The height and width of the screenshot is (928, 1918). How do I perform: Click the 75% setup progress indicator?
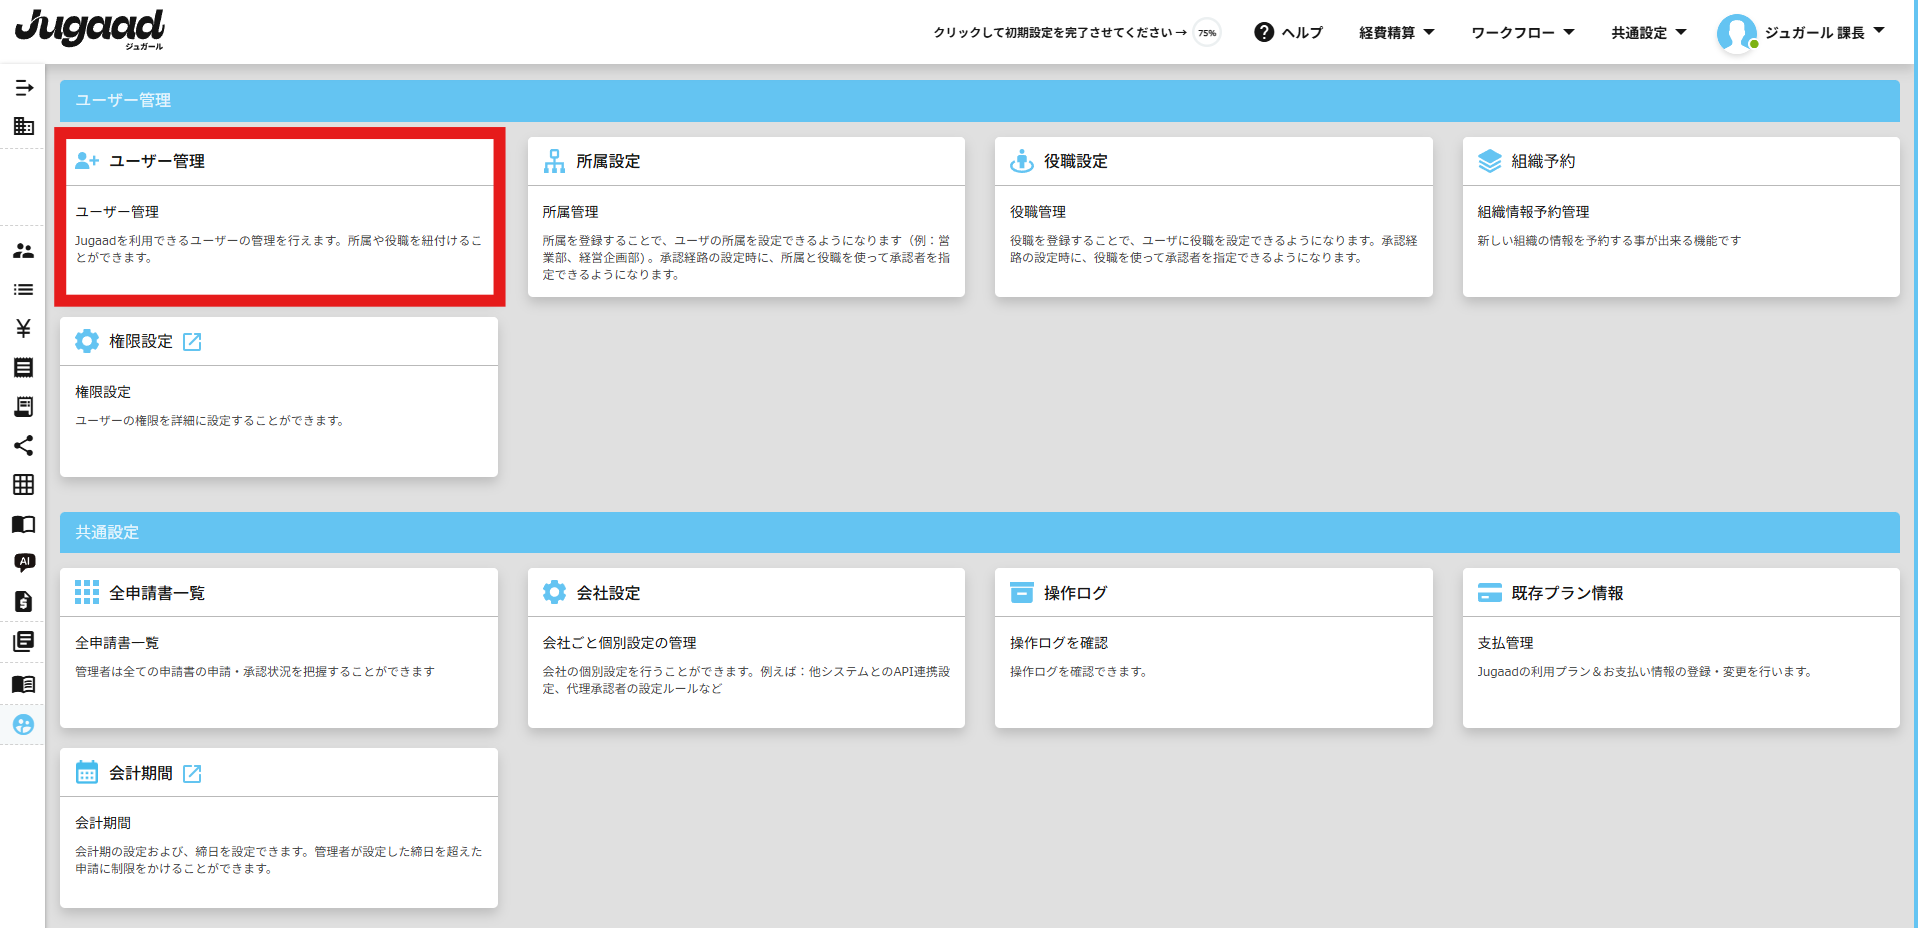1207,33
